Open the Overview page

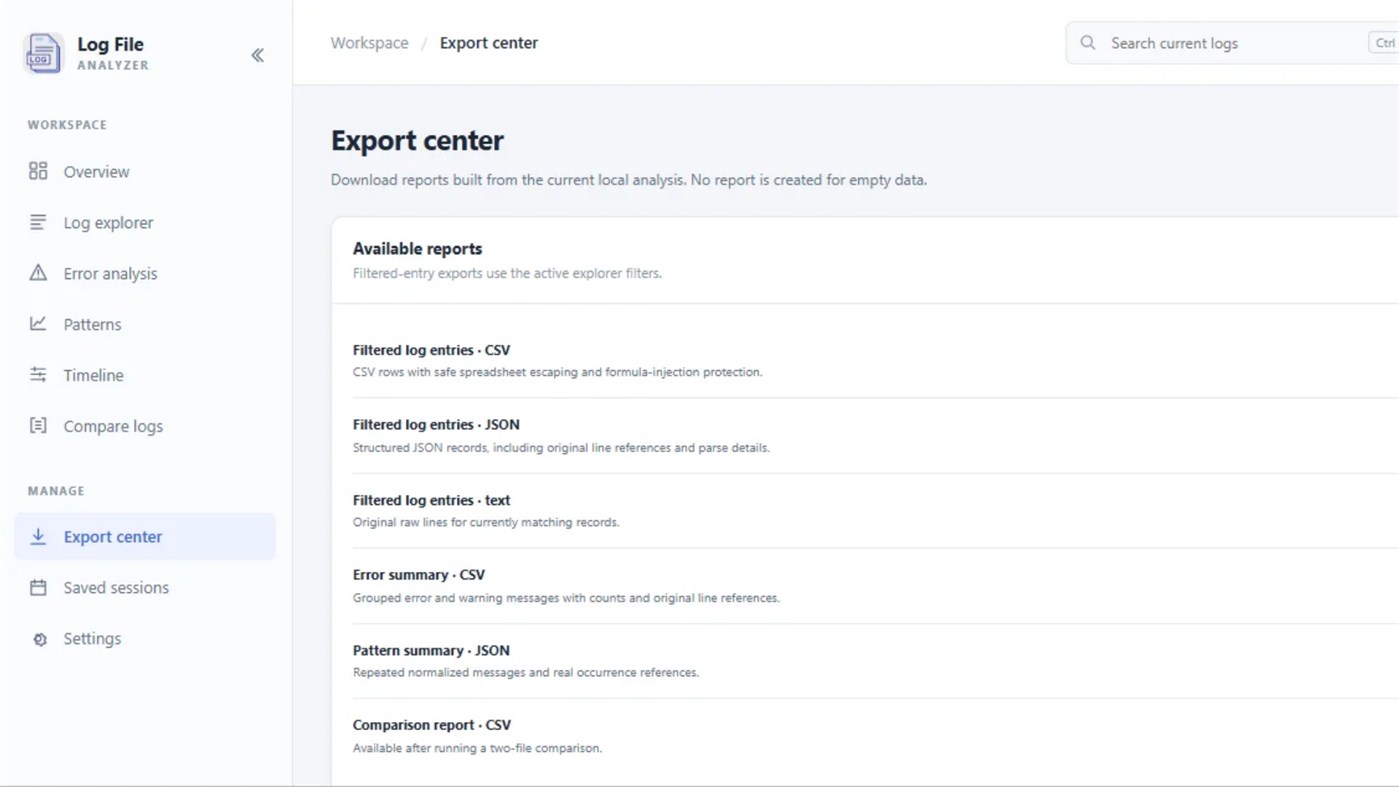pos(145,172)
